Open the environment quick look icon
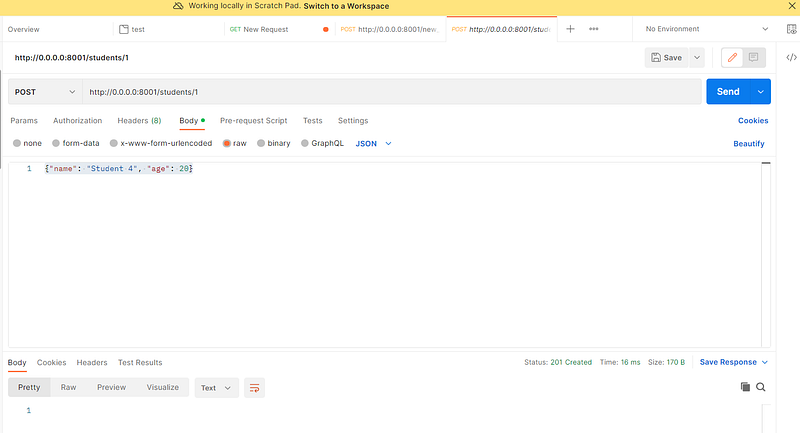Image resolution: width=800 pixels, height=433 pixels. pos(791,29)
